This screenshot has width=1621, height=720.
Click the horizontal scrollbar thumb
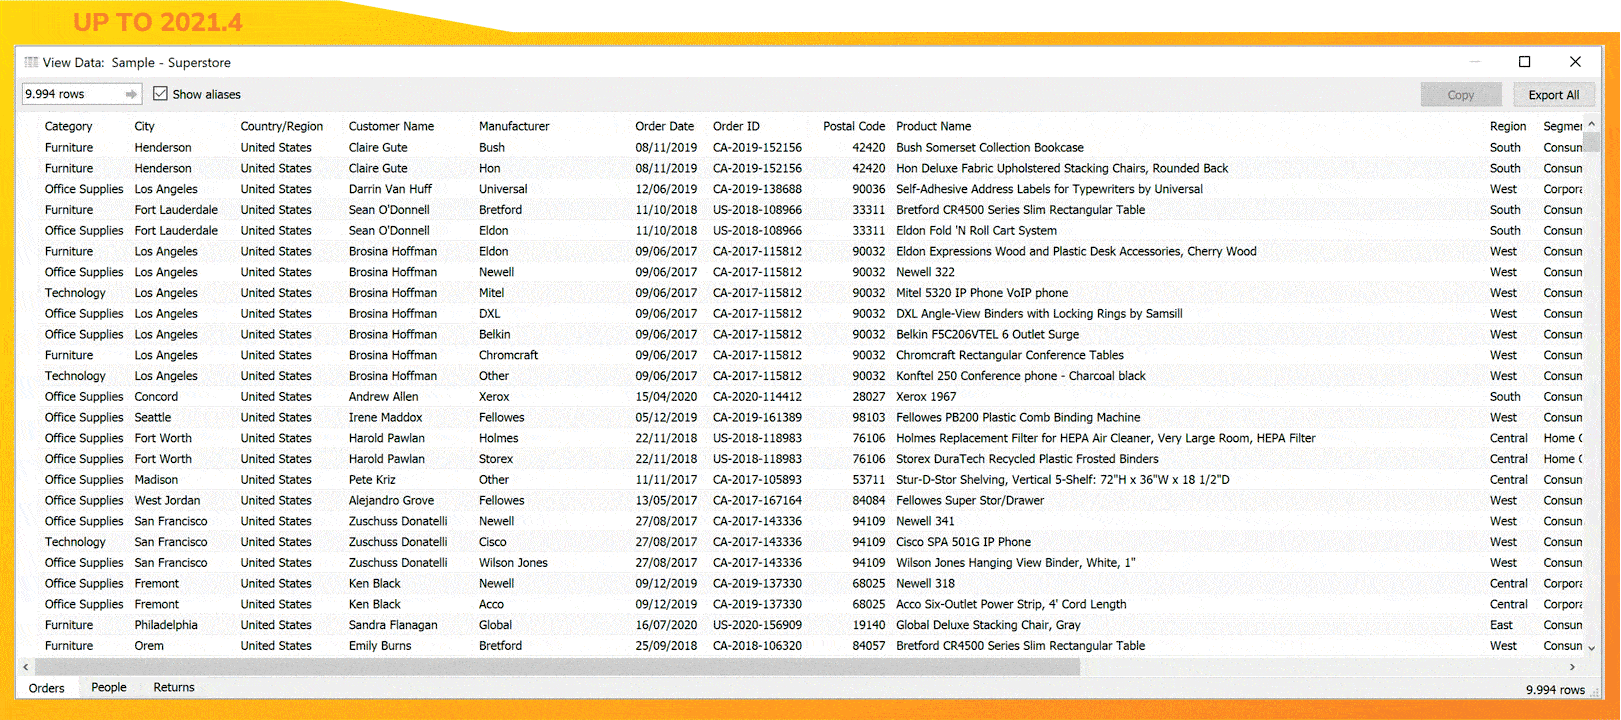(x=557, y=667)
